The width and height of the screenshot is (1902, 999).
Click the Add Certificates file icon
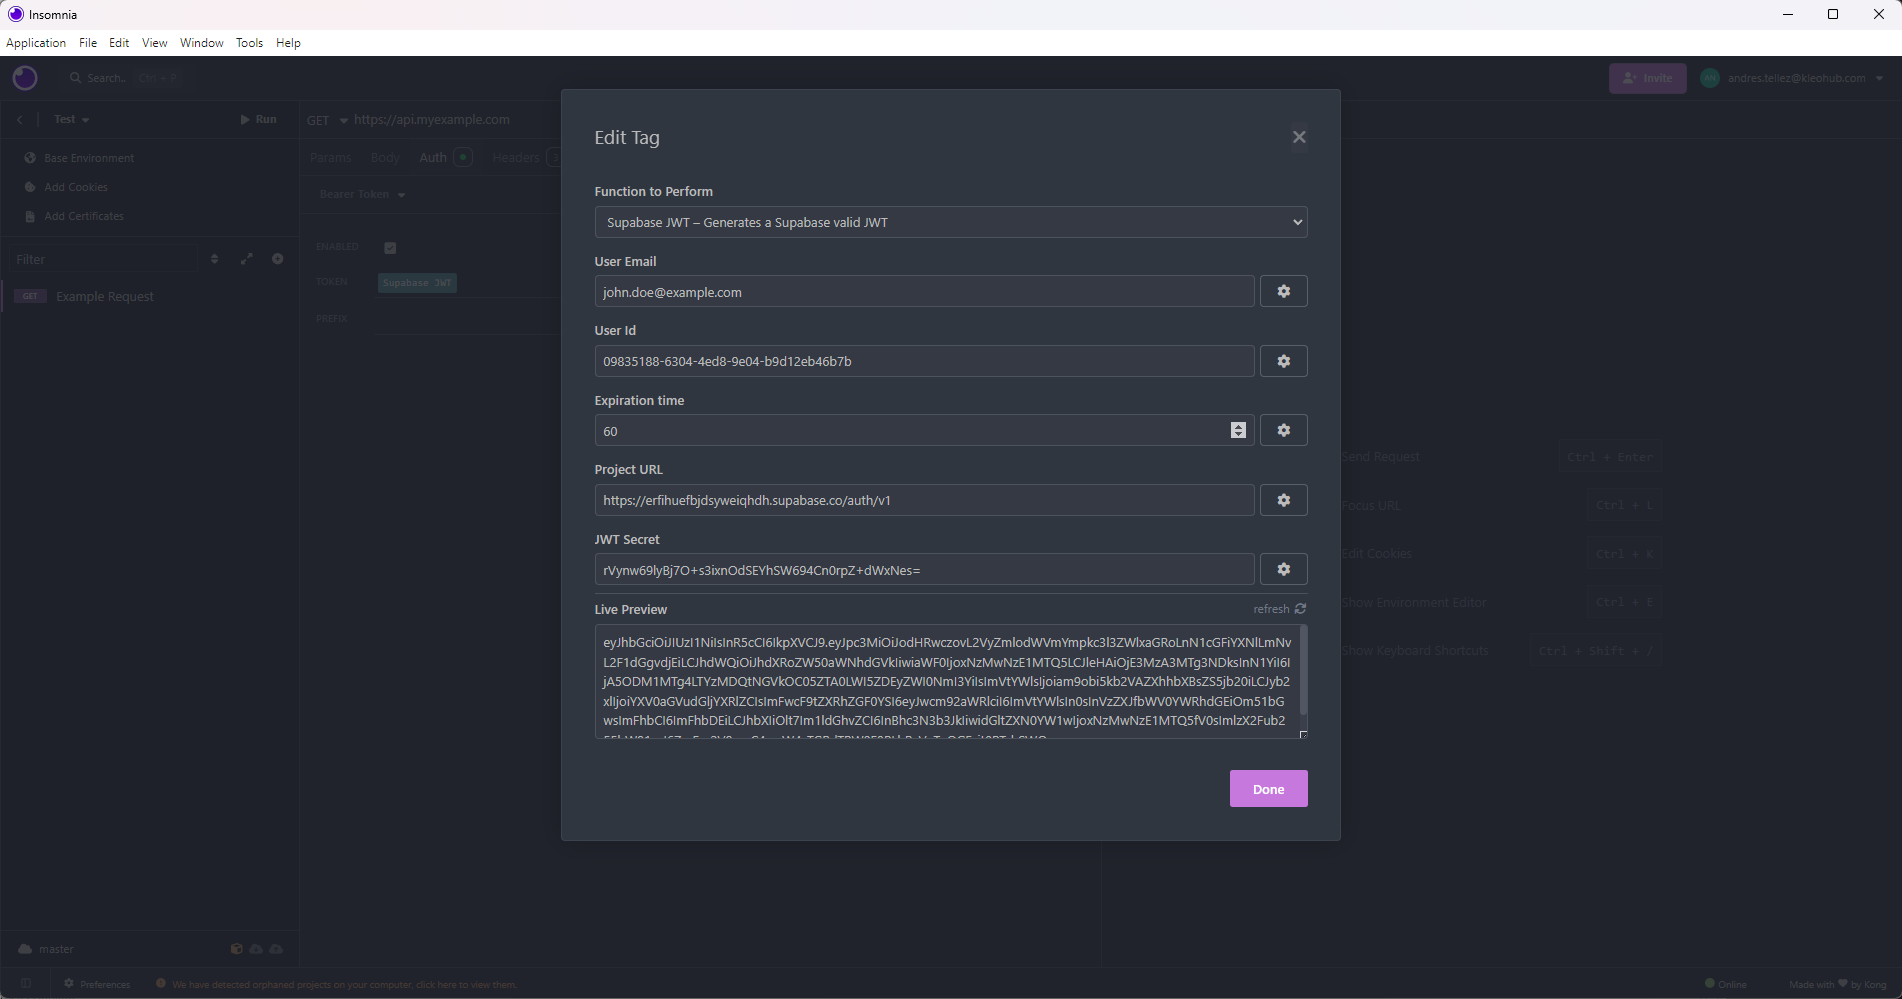pos(30,216)
